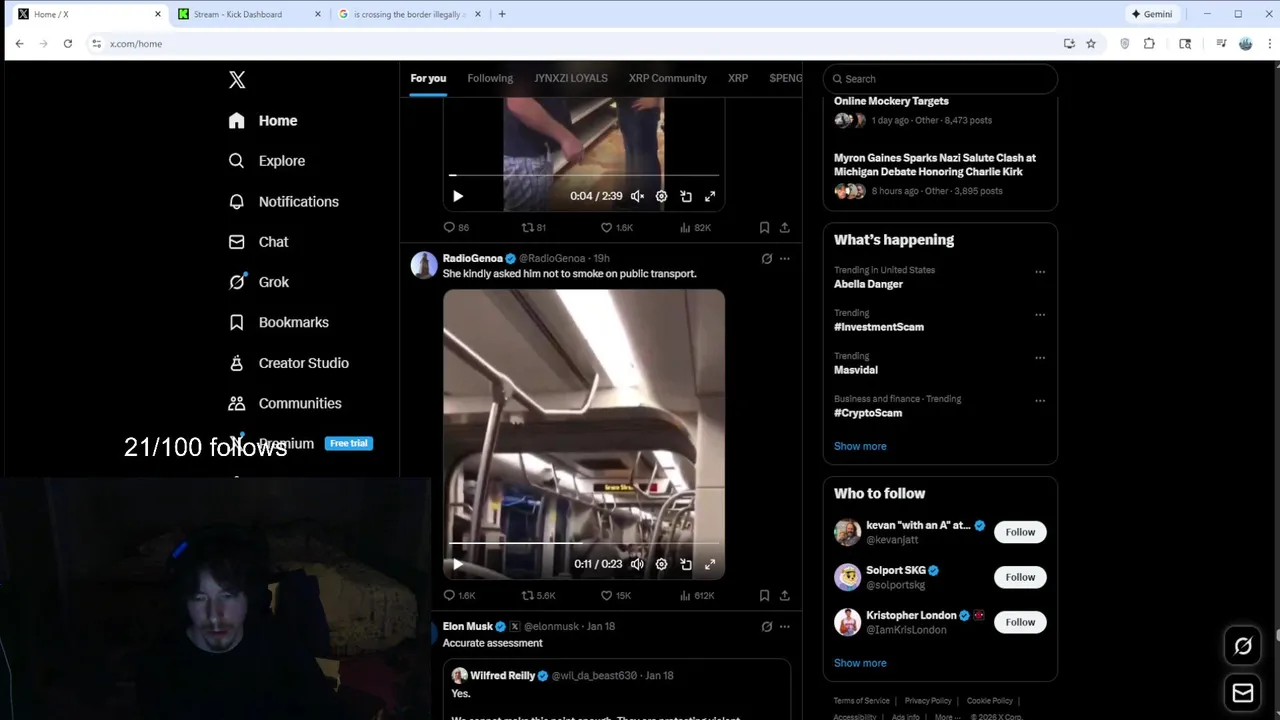This screenshot has height=720, width=1280.
Task: Open RadioGenoa profile avatar
Action: [x=424, y=264]
